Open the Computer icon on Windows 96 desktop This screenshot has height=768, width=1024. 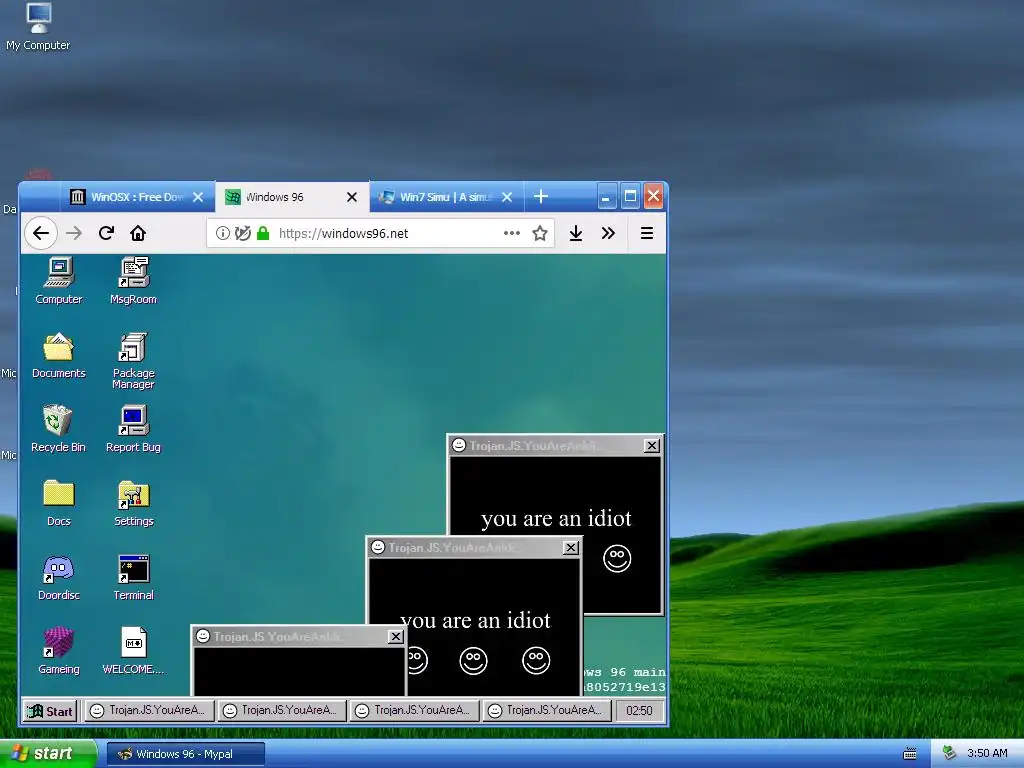pos(59,281)
